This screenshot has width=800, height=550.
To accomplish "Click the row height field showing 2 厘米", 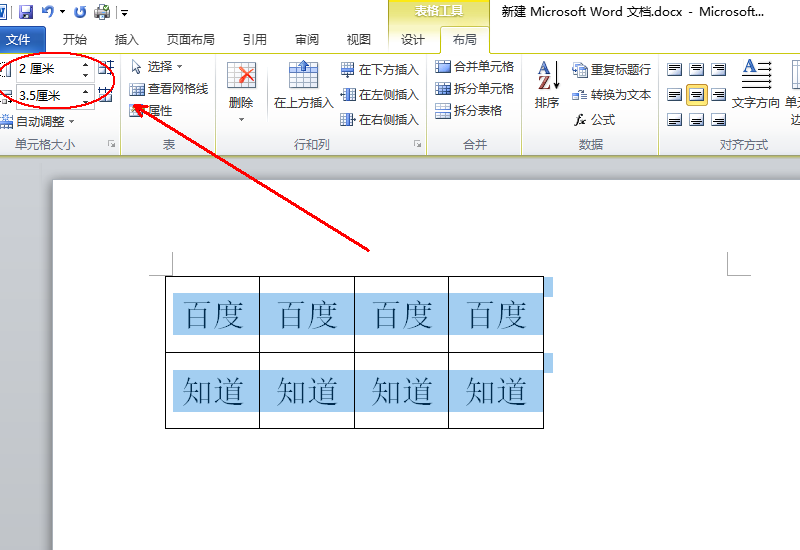I will pyautogui.click(x=47, y=69).
